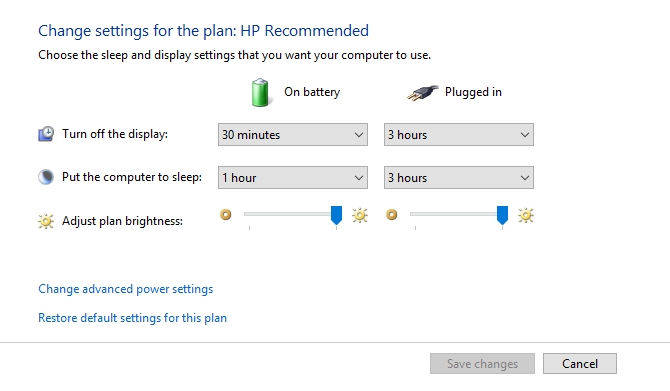The height and width of the screenshot is (391, 670).
Task: Click the green battery icon
Action: point(260,92)
